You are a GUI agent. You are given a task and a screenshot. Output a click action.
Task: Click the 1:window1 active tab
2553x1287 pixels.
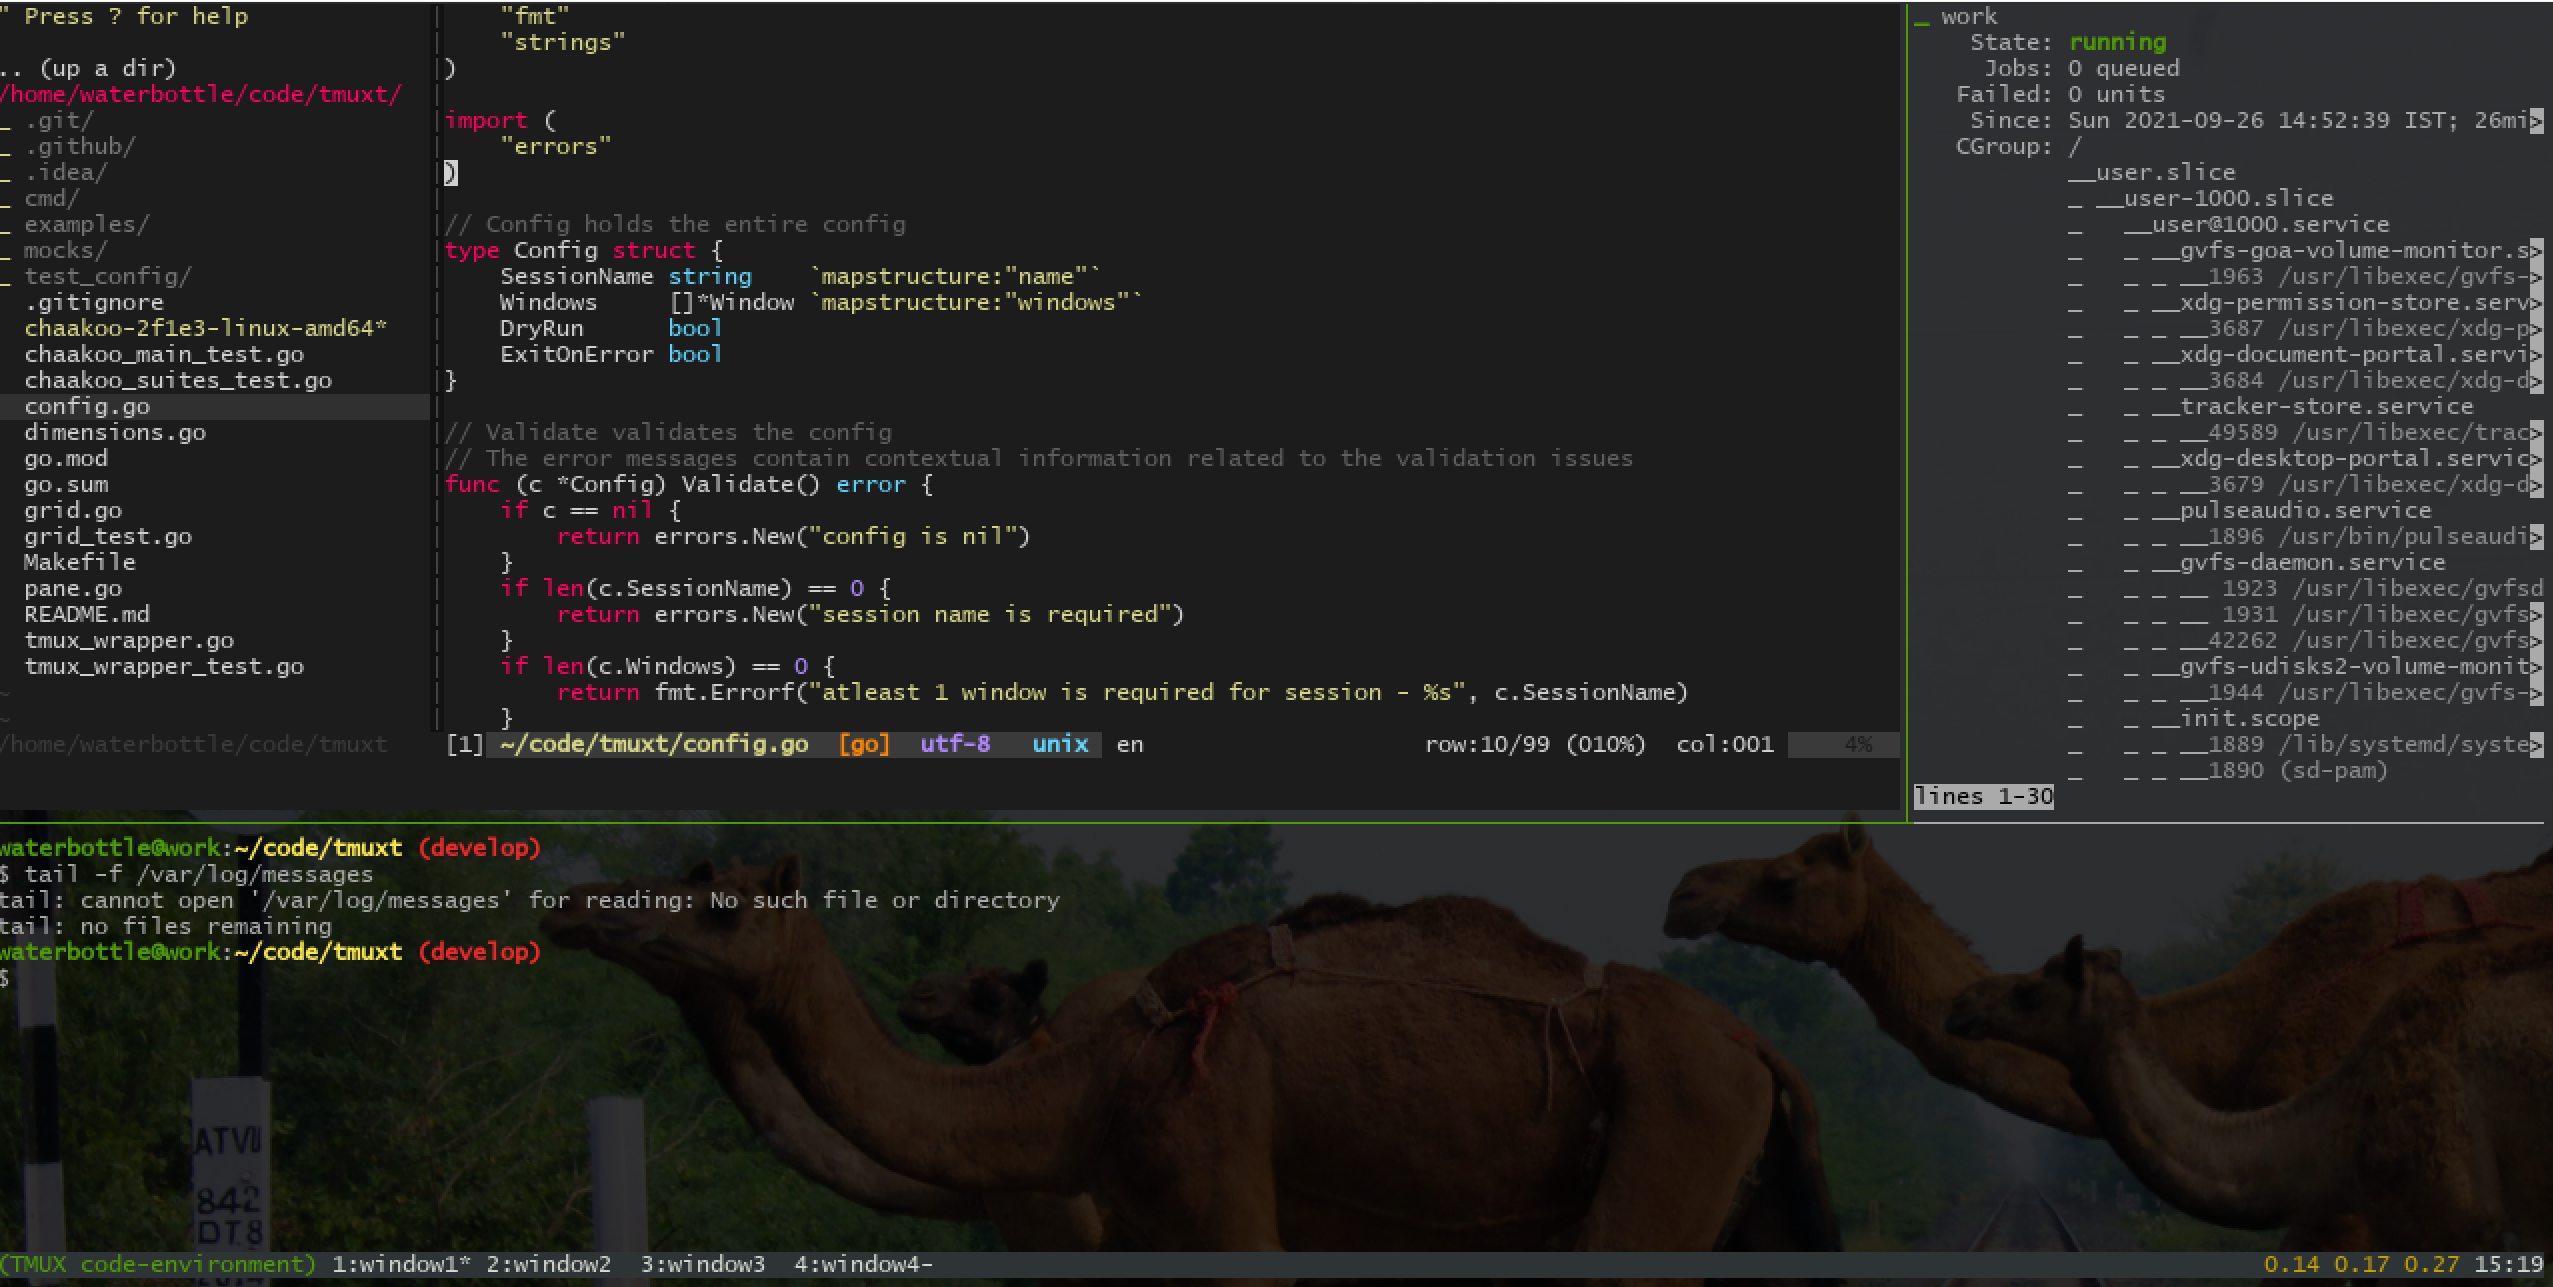400,1264
